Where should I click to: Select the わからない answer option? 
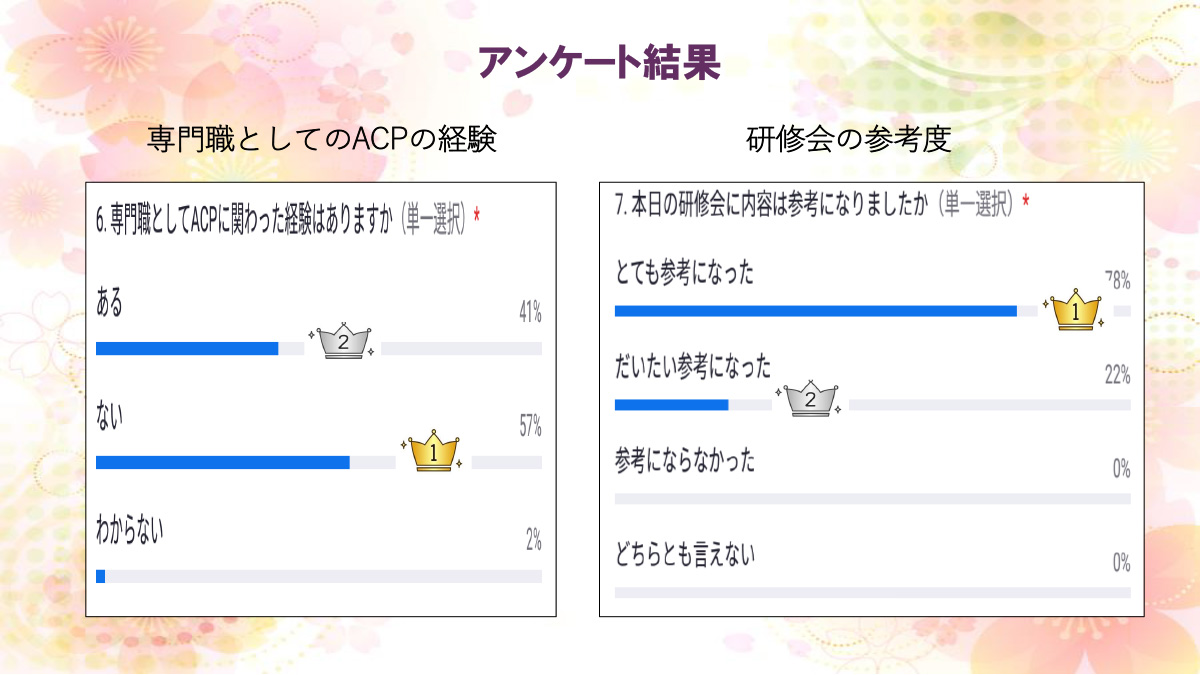point(129,530)
